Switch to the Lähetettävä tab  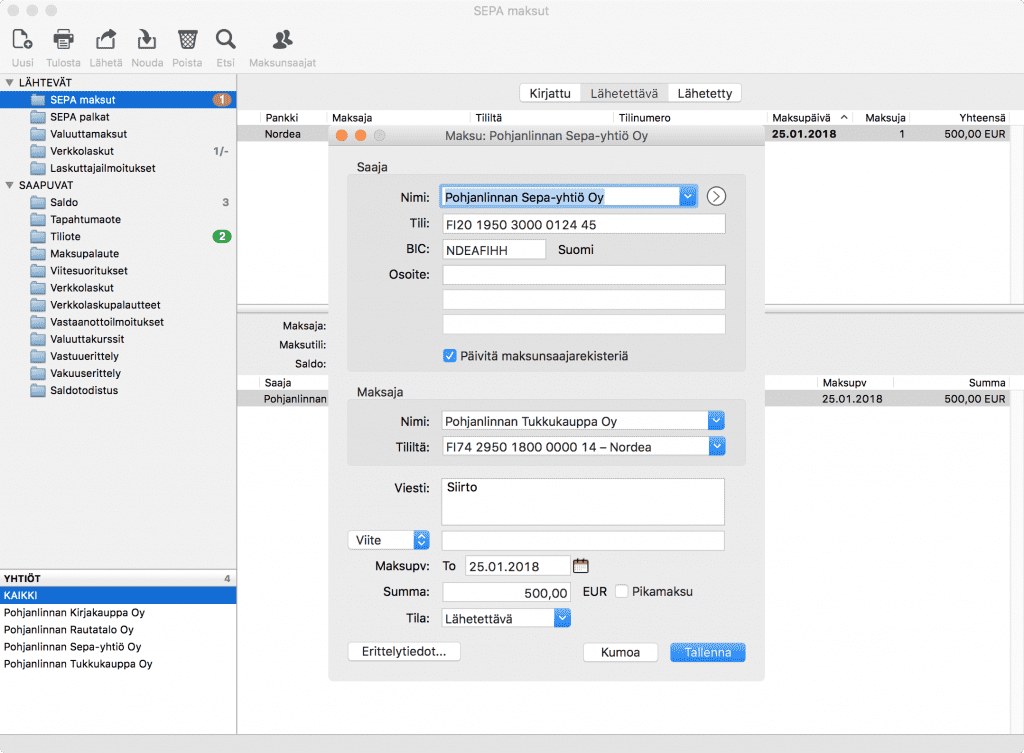(x=624, y=93)
